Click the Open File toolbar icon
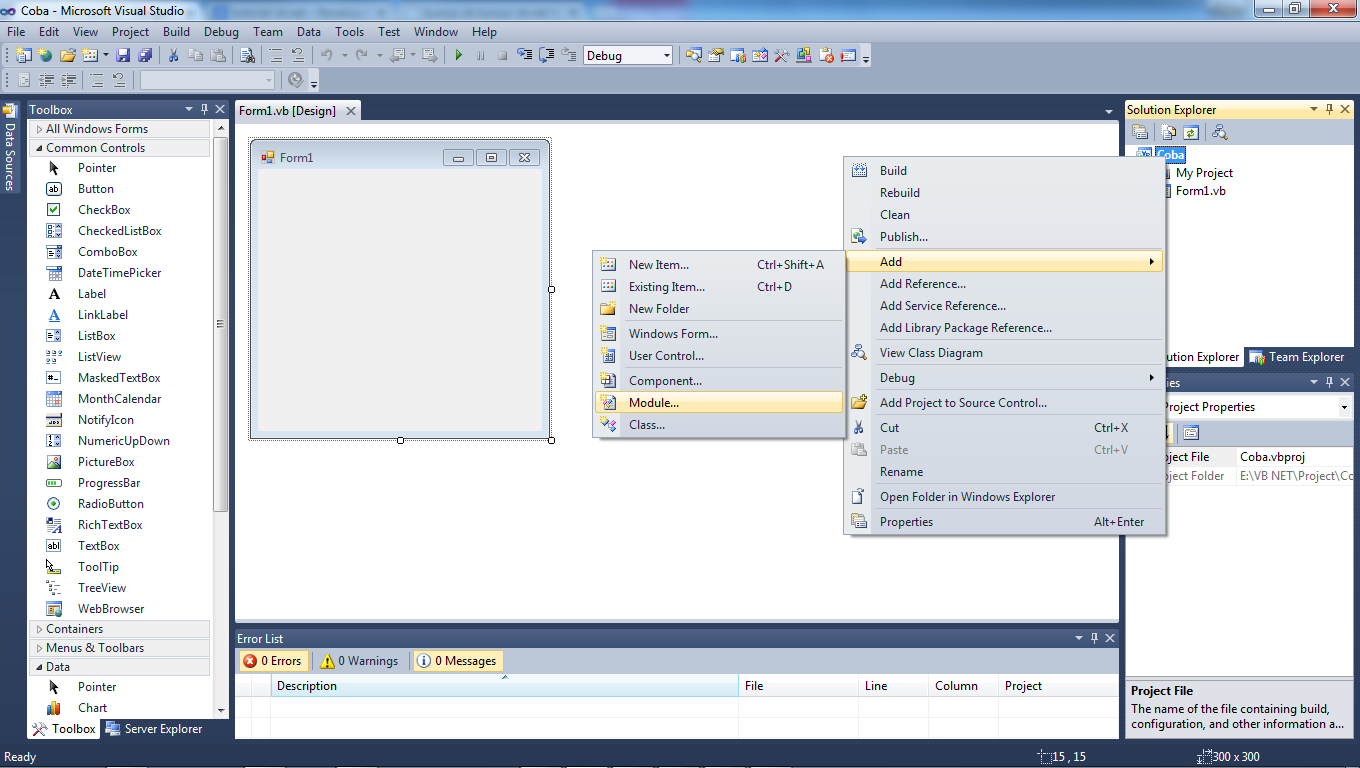The height and width of the screenshot is (768, 1360). coord(68,56)
